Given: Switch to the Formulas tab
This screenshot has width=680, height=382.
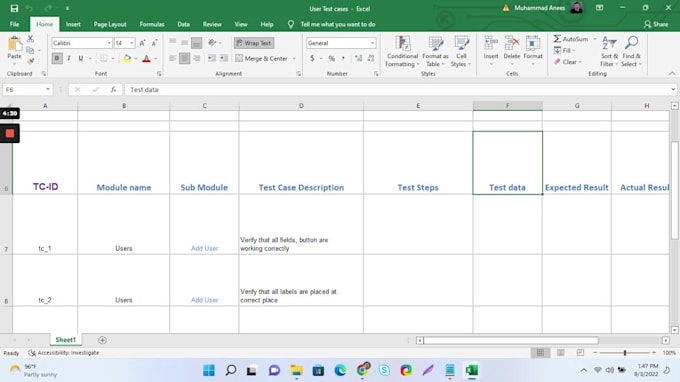Looking at the screenshot, I should pyautogui.click(x=152, y=24).
